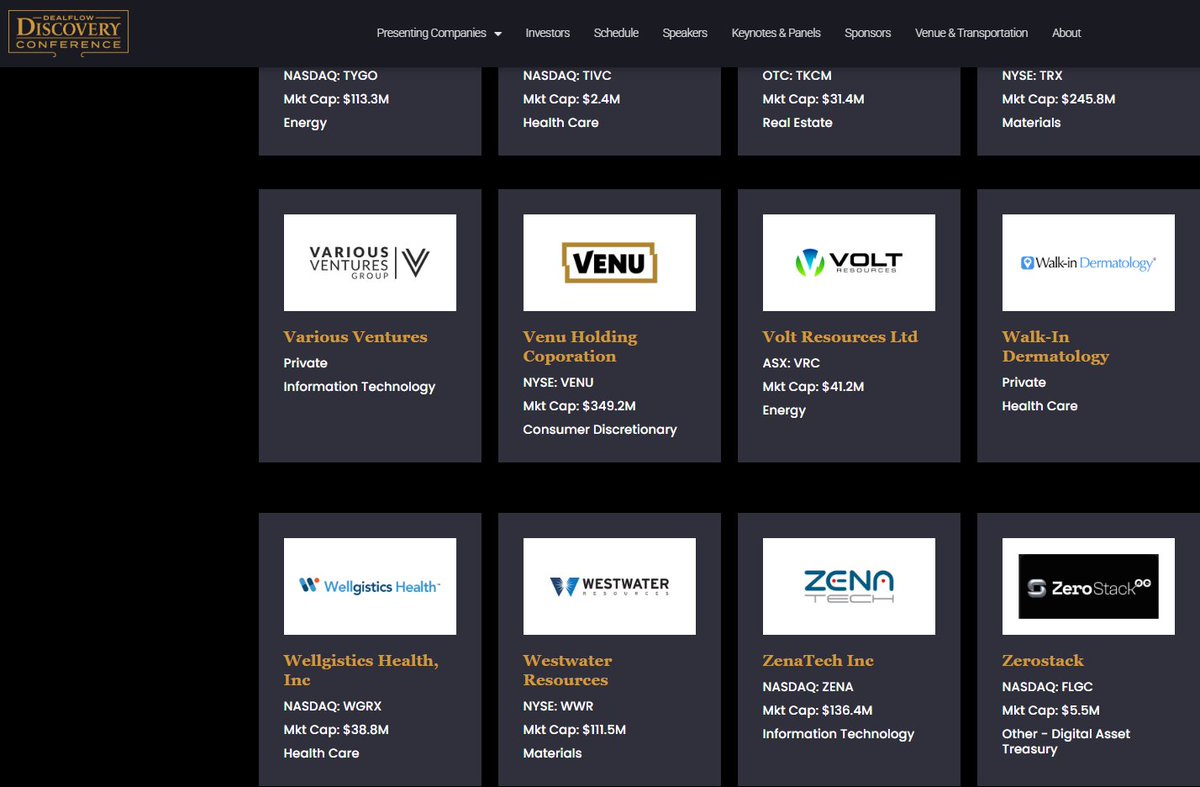Open the Sponsors page
The width and height of the screenshot is (1200, 787).
pos(868,33)
